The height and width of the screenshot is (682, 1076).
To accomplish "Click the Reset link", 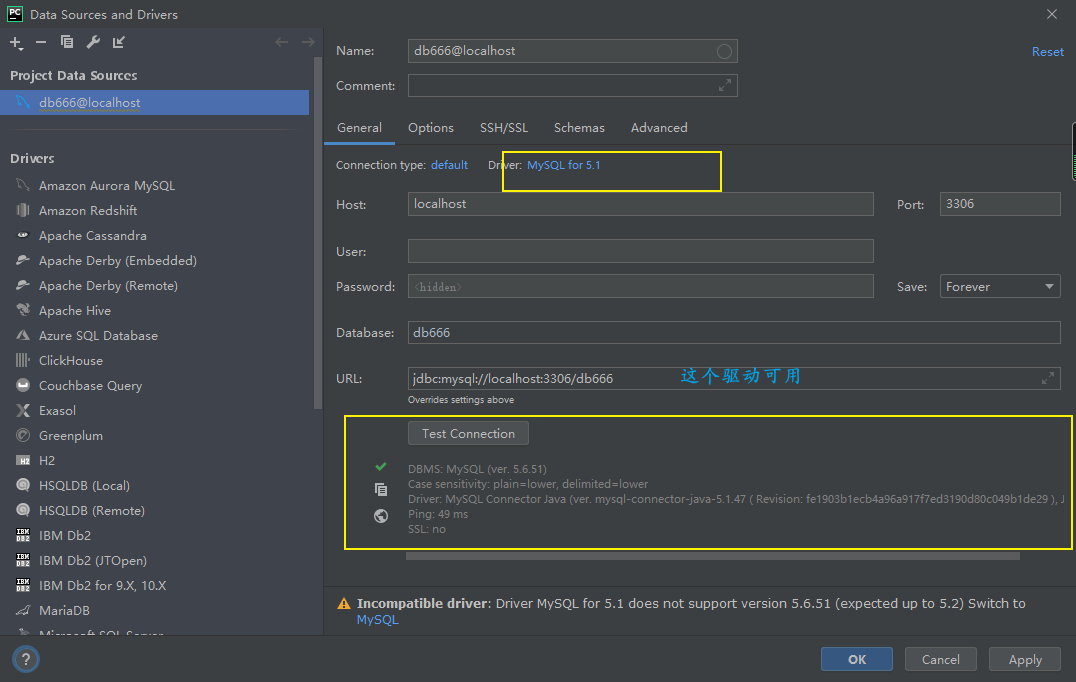I will pos(1047,51).
